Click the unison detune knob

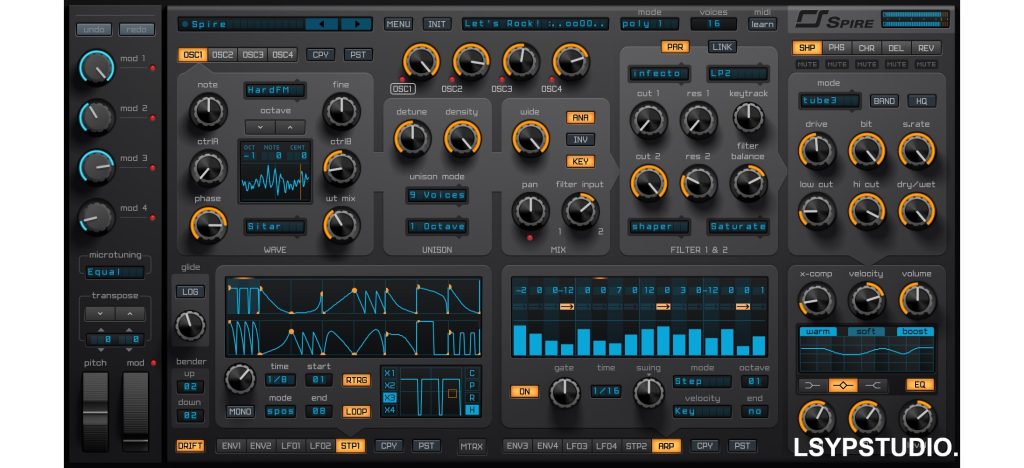(x=412, y=138)
